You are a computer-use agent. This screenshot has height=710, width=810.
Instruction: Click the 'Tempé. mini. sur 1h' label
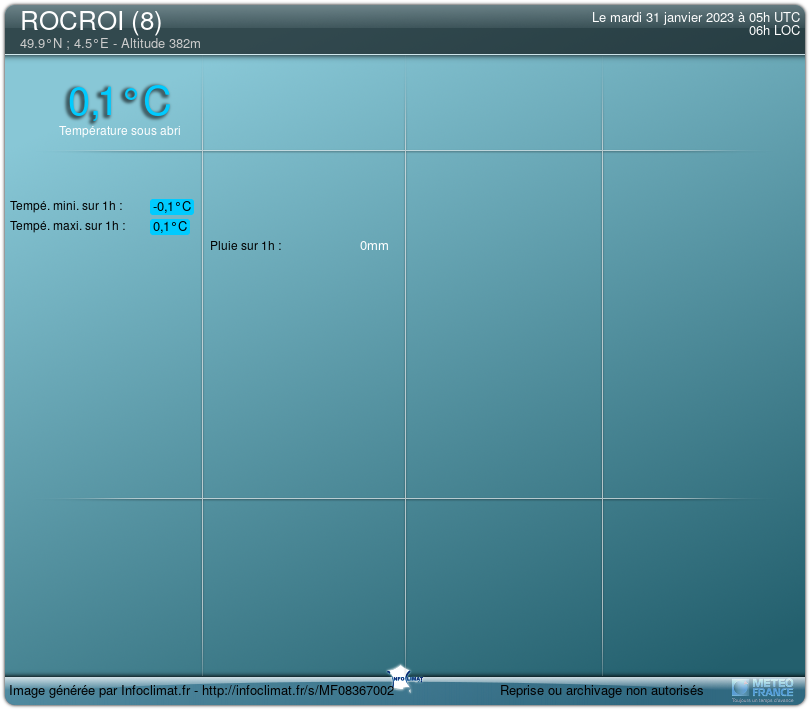tap(66, 206)
